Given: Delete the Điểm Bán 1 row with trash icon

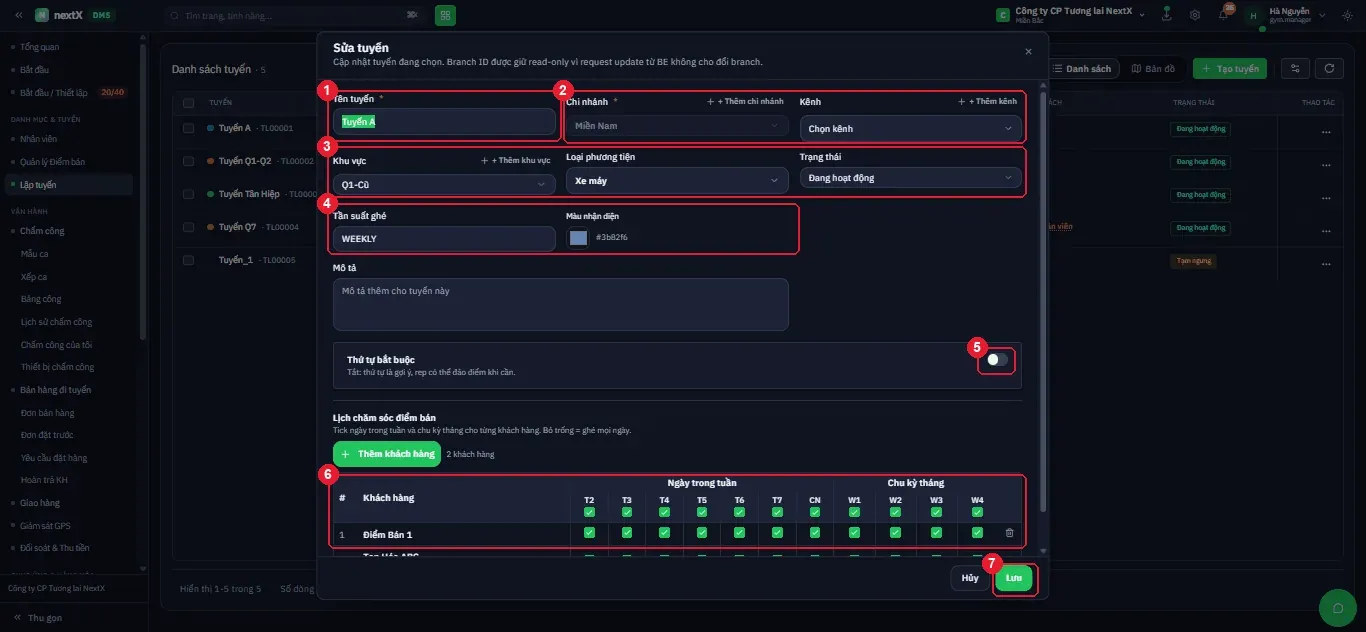Looking at the screenshot, I should (1009, 533).
